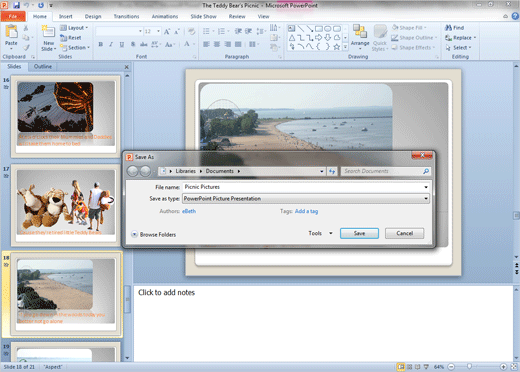Click the Reset slide button
This screenshot has height=372, width=520.
[71, 38]
